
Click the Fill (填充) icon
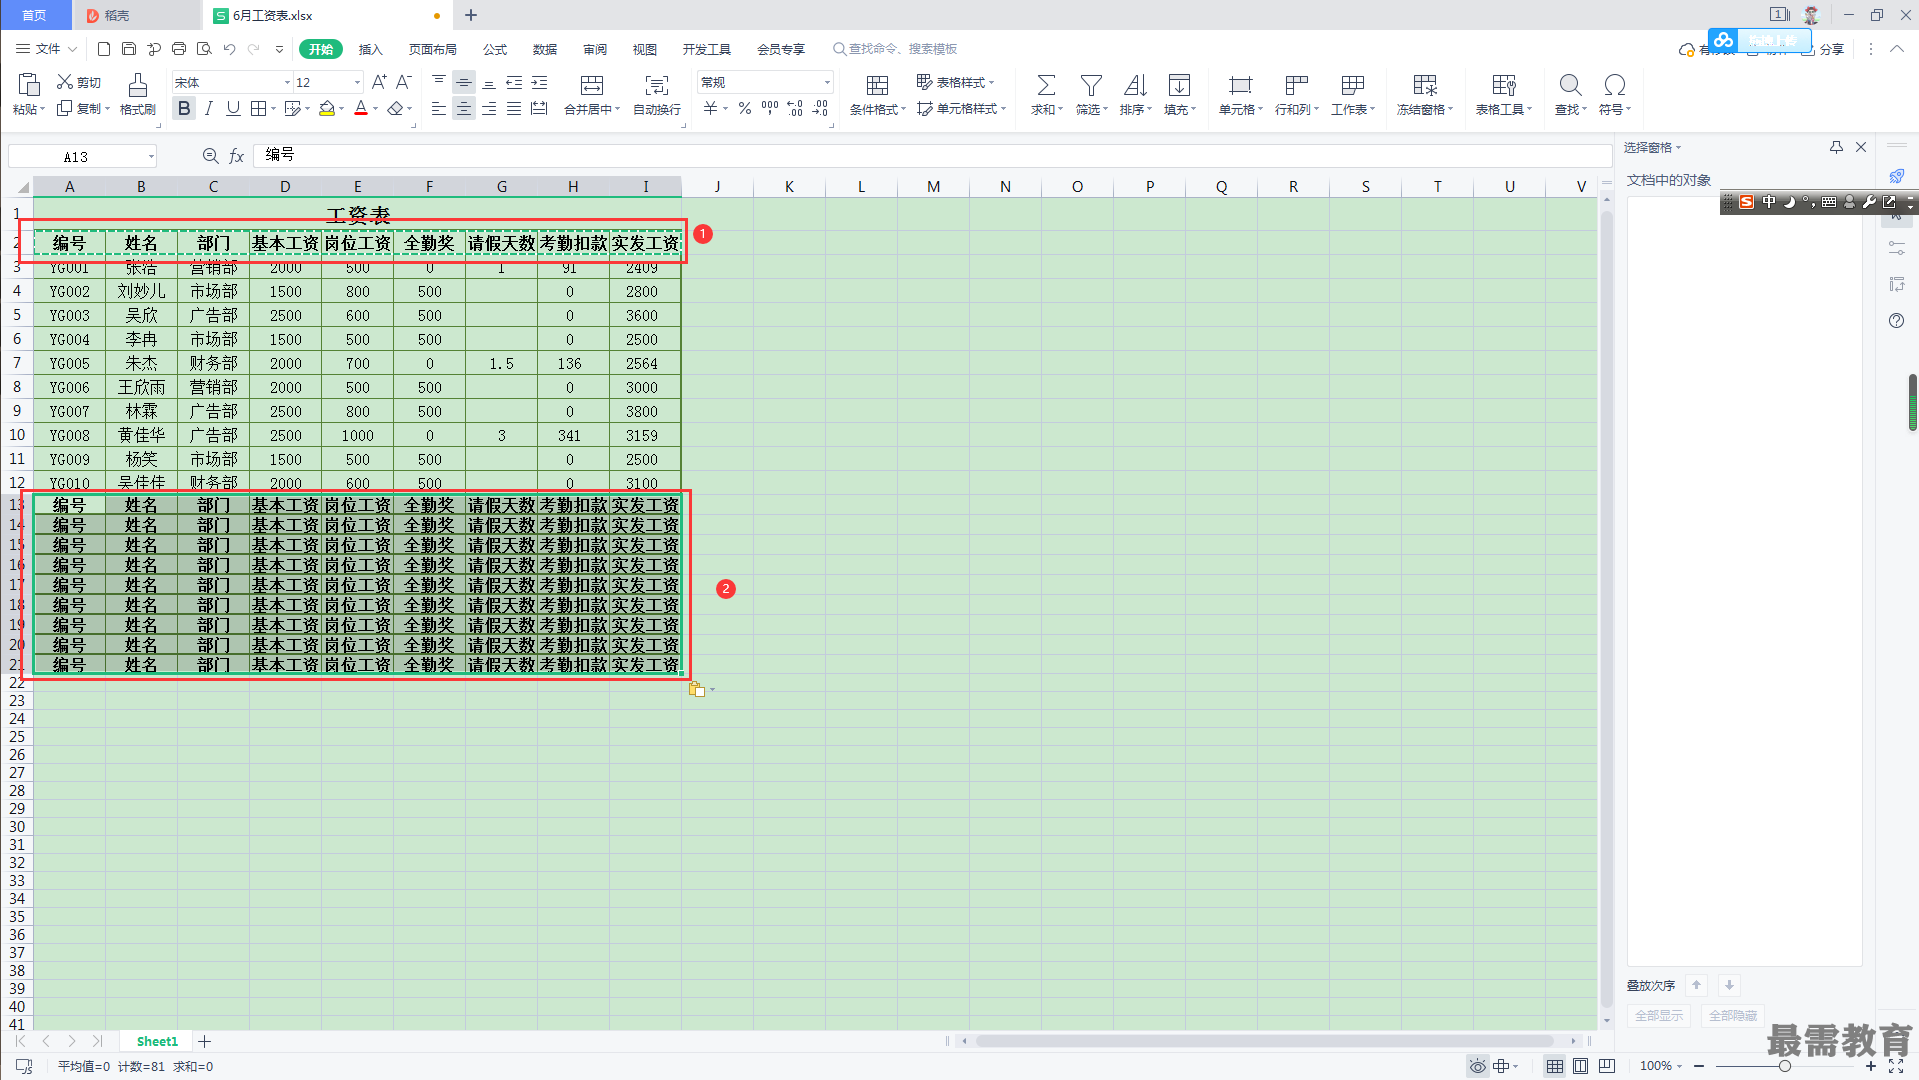coord(1180,85)
